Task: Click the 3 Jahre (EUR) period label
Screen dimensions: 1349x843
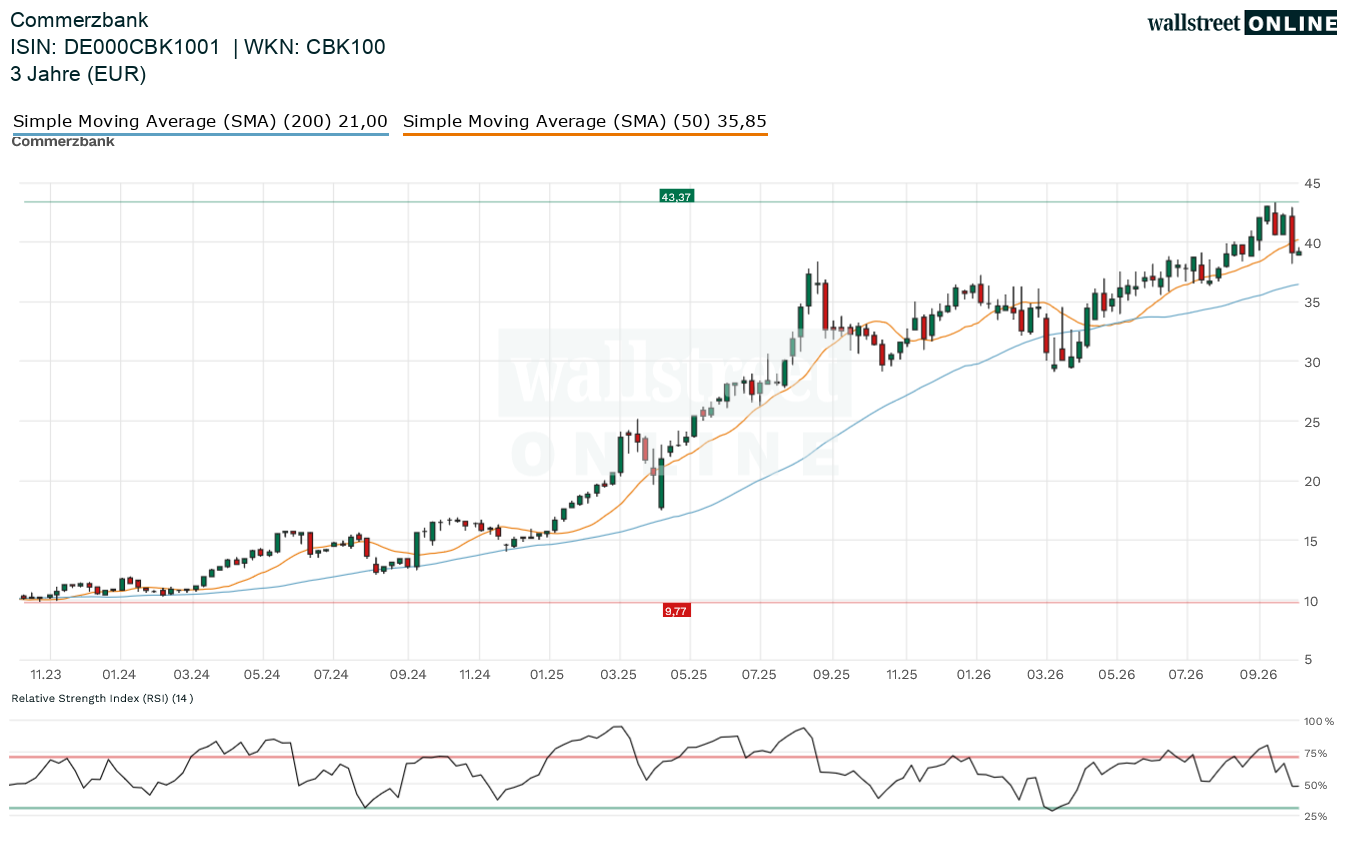Action: point(78,74)
